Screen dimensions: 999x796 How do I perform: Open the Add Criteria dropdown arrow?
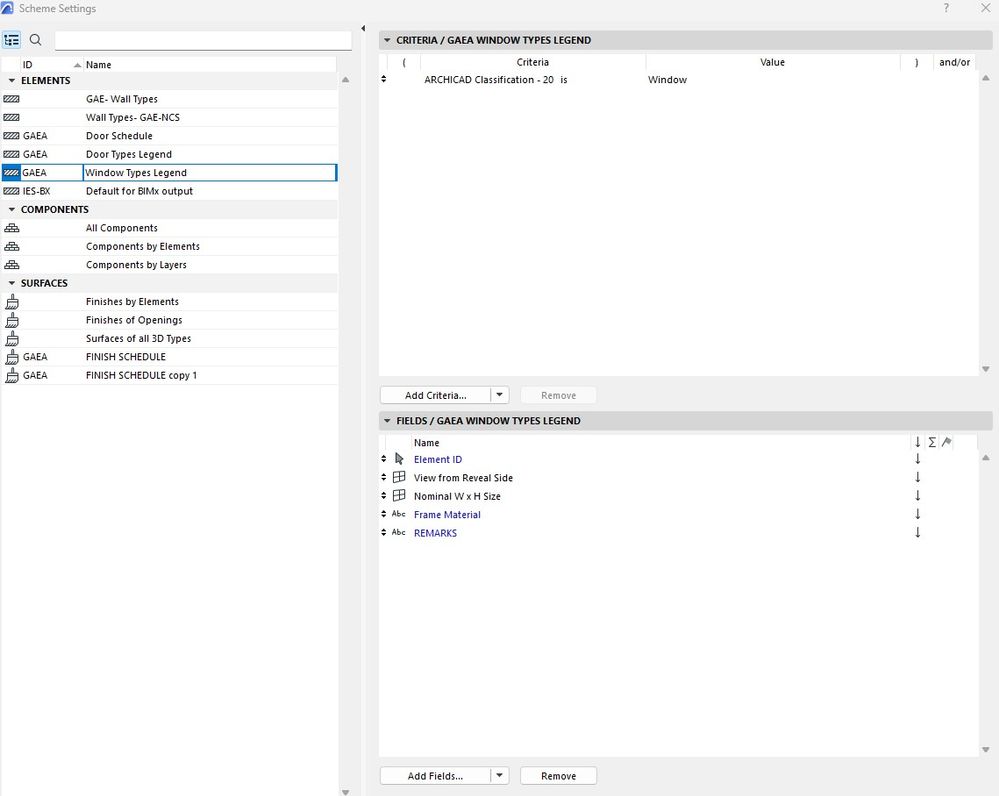(500, 395)
